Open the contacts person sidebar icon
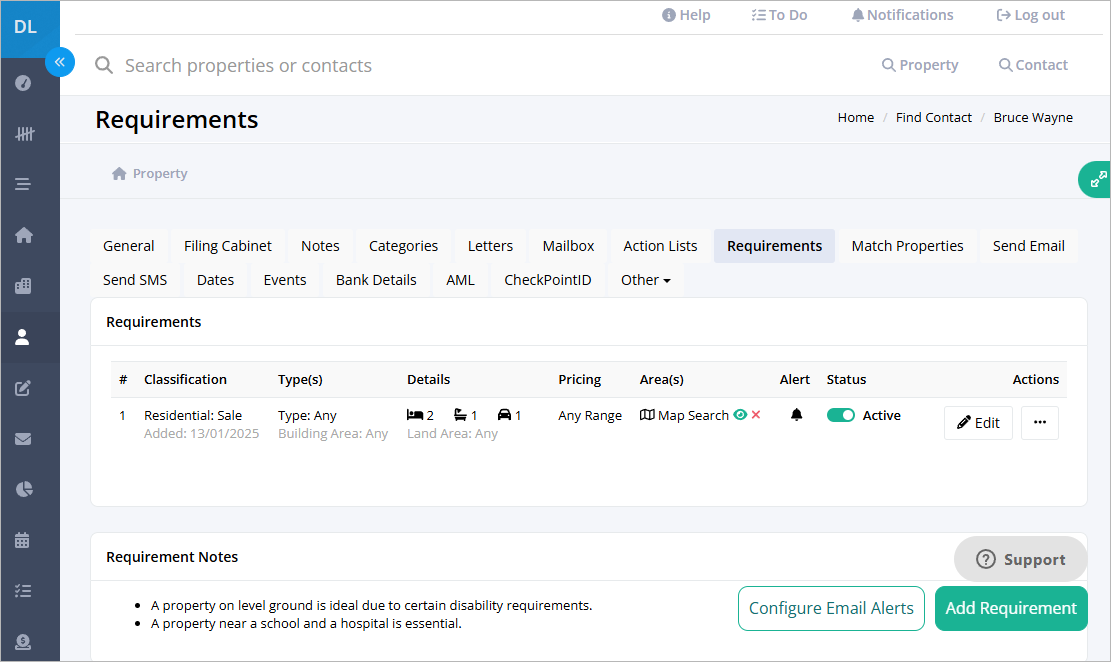The height and width of the screenshot is (662, 1111). point(23,337)
